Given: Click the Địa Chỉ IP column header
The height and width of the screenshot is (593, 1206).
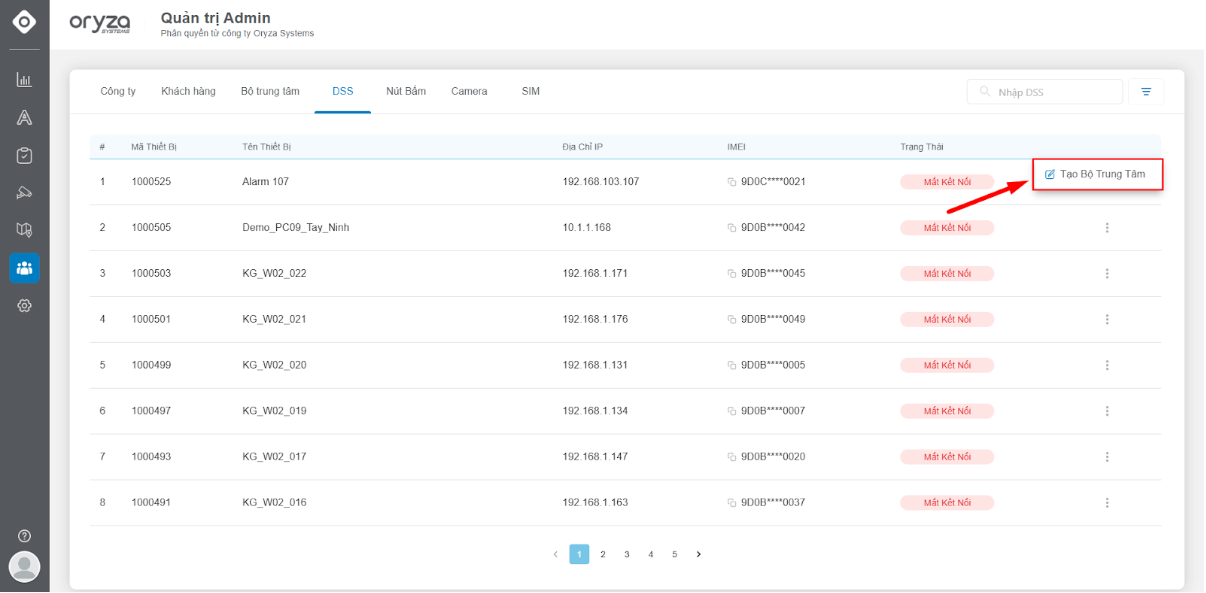Looking at the screenshot, I should (x=582, y=147).
